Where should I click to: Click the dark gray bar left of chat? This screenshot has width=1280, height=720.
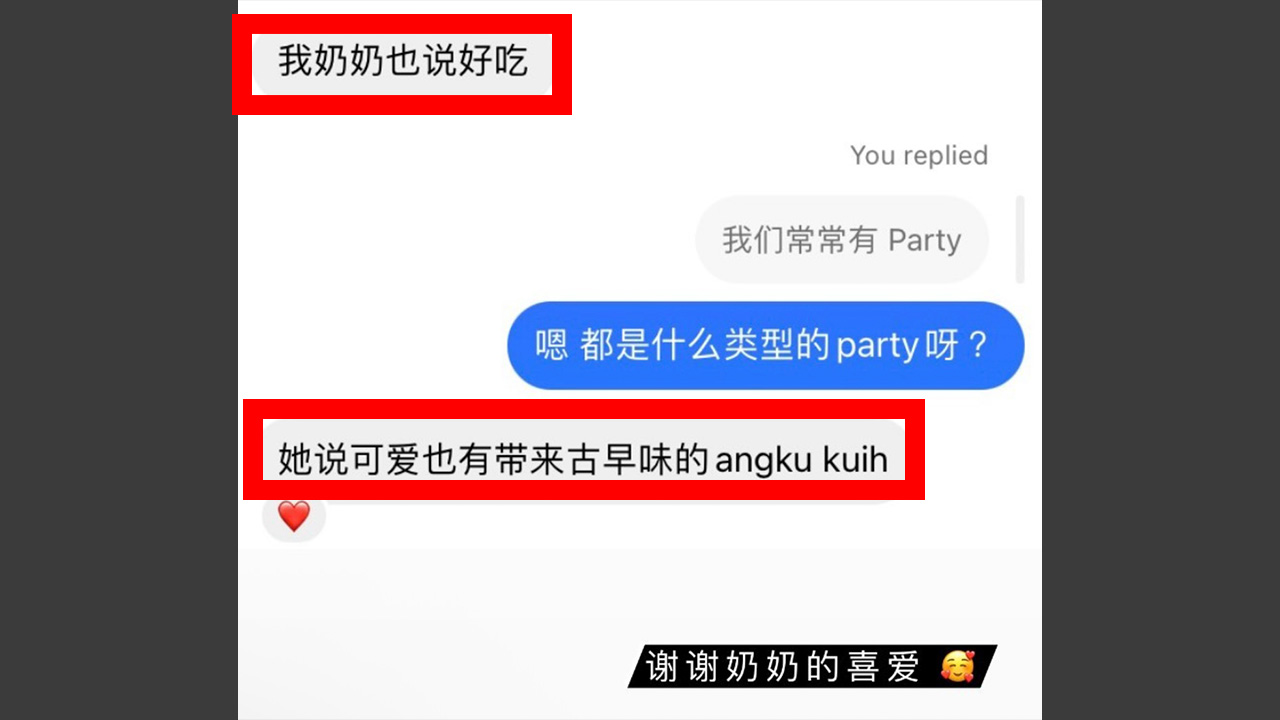pos(118,360)
